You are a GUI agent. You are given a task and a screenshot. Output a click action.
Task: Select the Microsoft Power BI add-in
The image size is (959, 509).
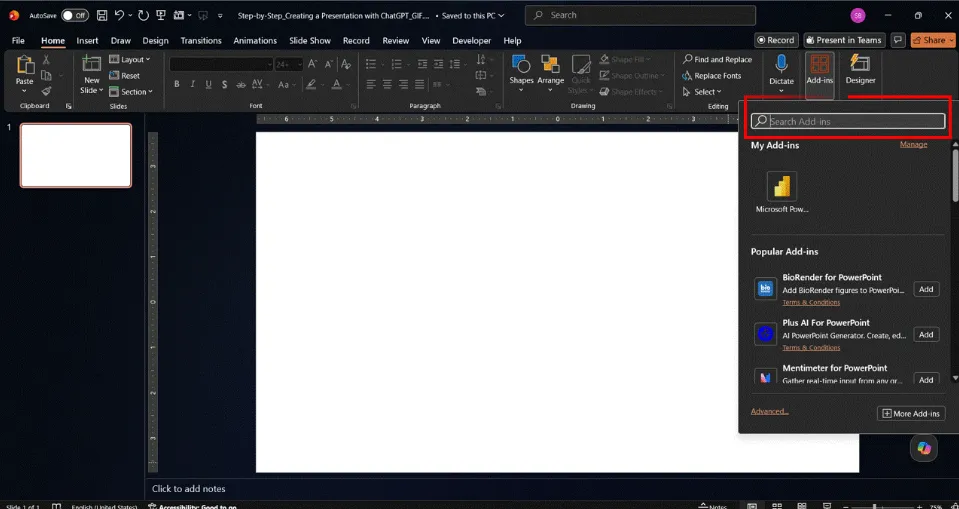pyautogui.click(x=782, y=193)
